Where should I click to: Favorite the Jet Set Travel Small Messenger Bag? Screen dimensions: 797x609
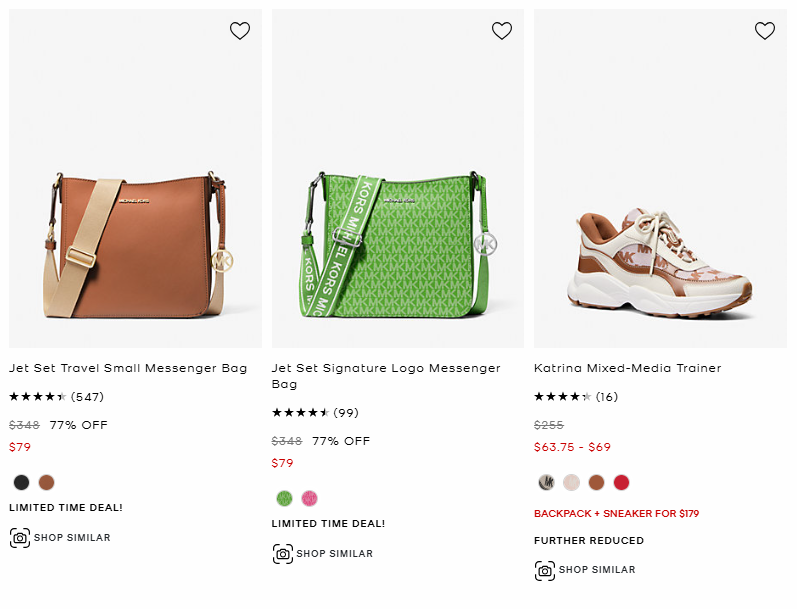click(x=240, y=31)
